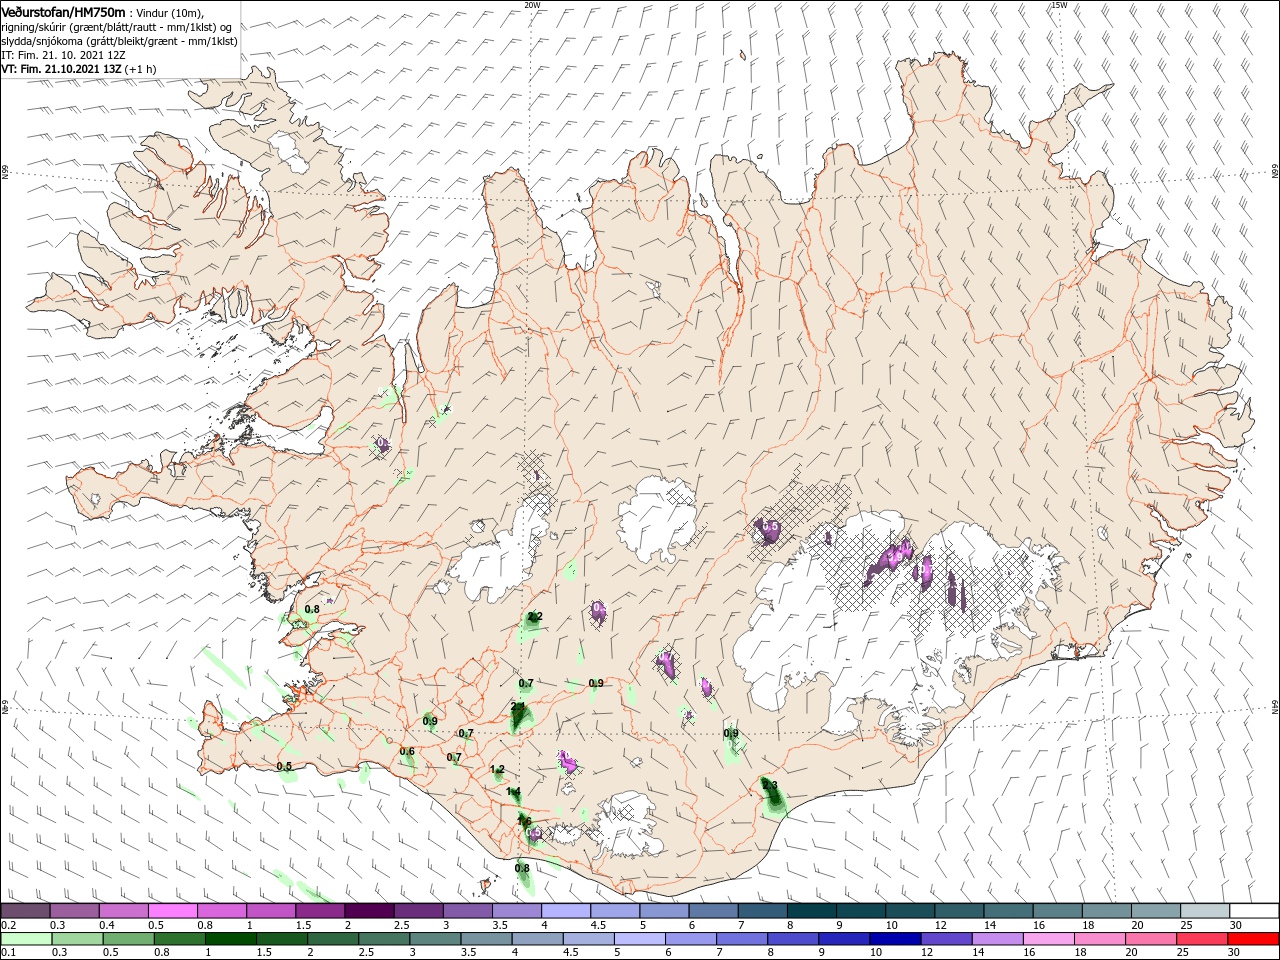The width and height of the screenshot is (1280, 960).
Task: Click the 2.3 precipitation value on south coast
Action: pos(770,786)
